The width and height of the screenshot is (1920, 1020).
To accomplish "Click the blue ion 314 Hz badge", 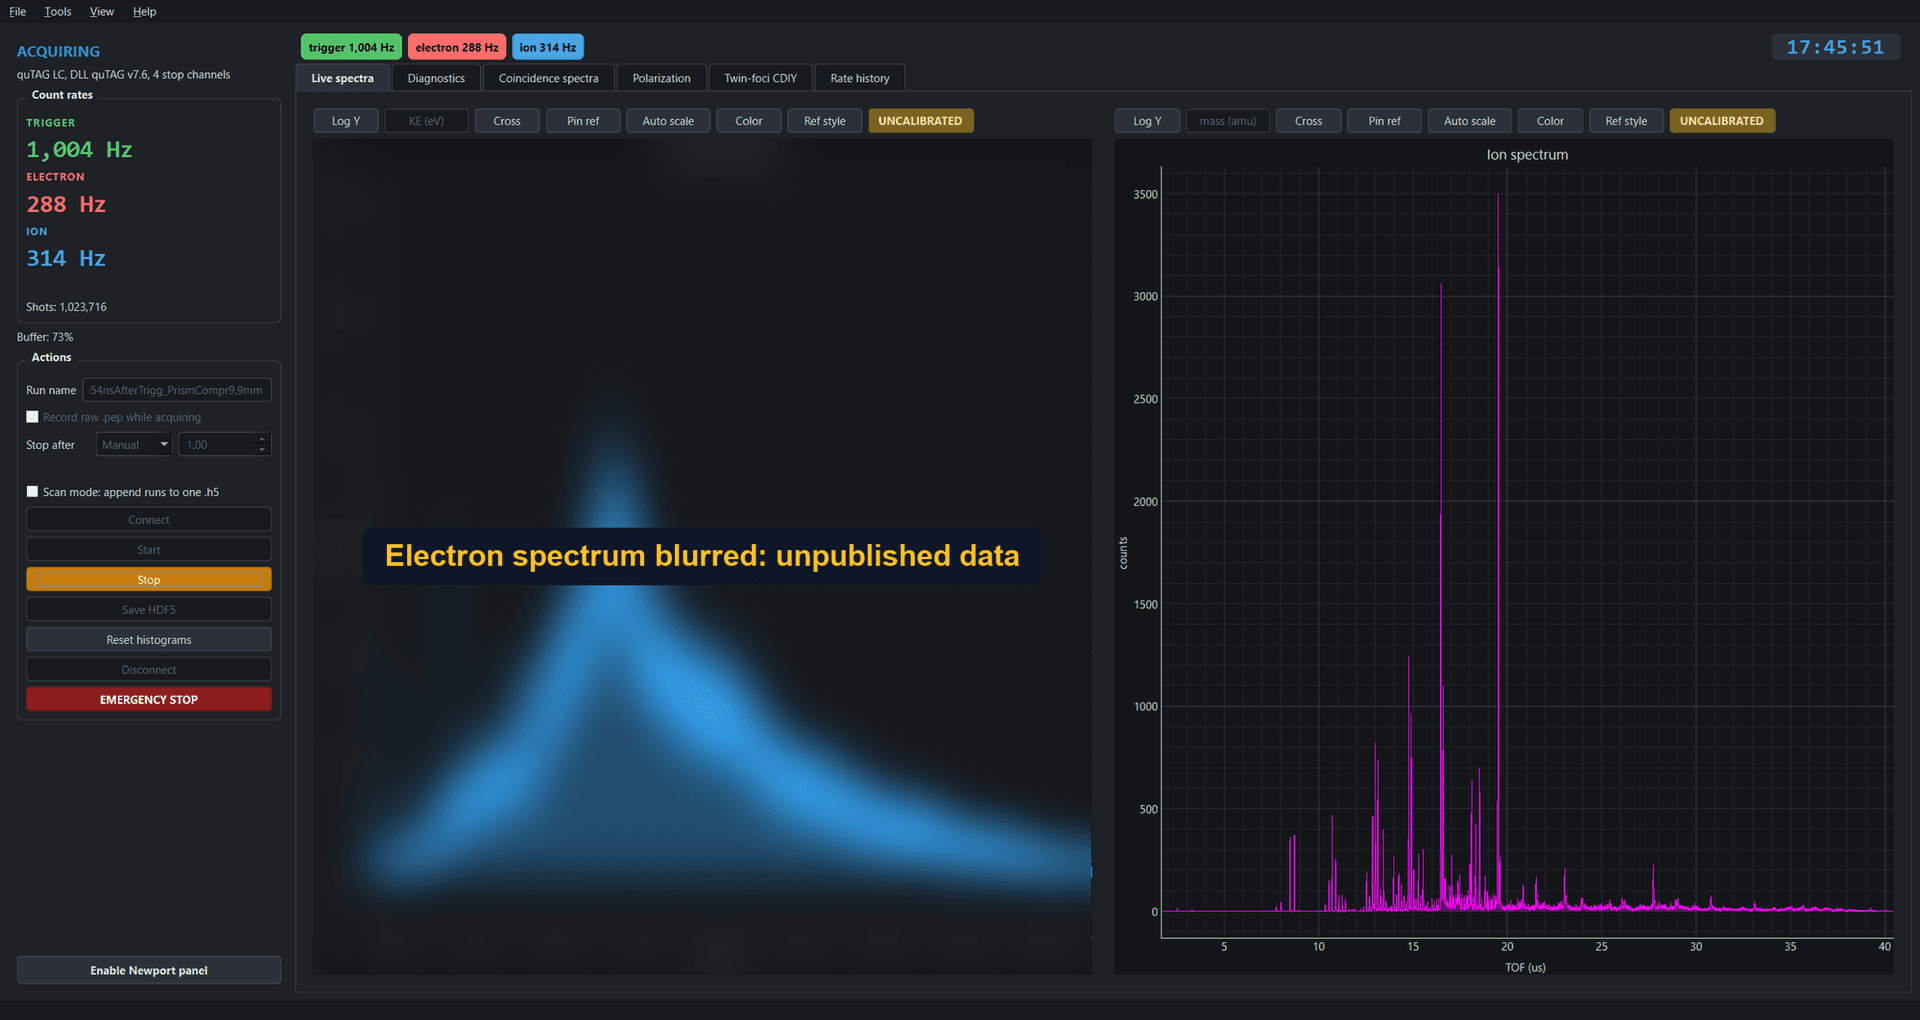I will (x=548, y=47).
